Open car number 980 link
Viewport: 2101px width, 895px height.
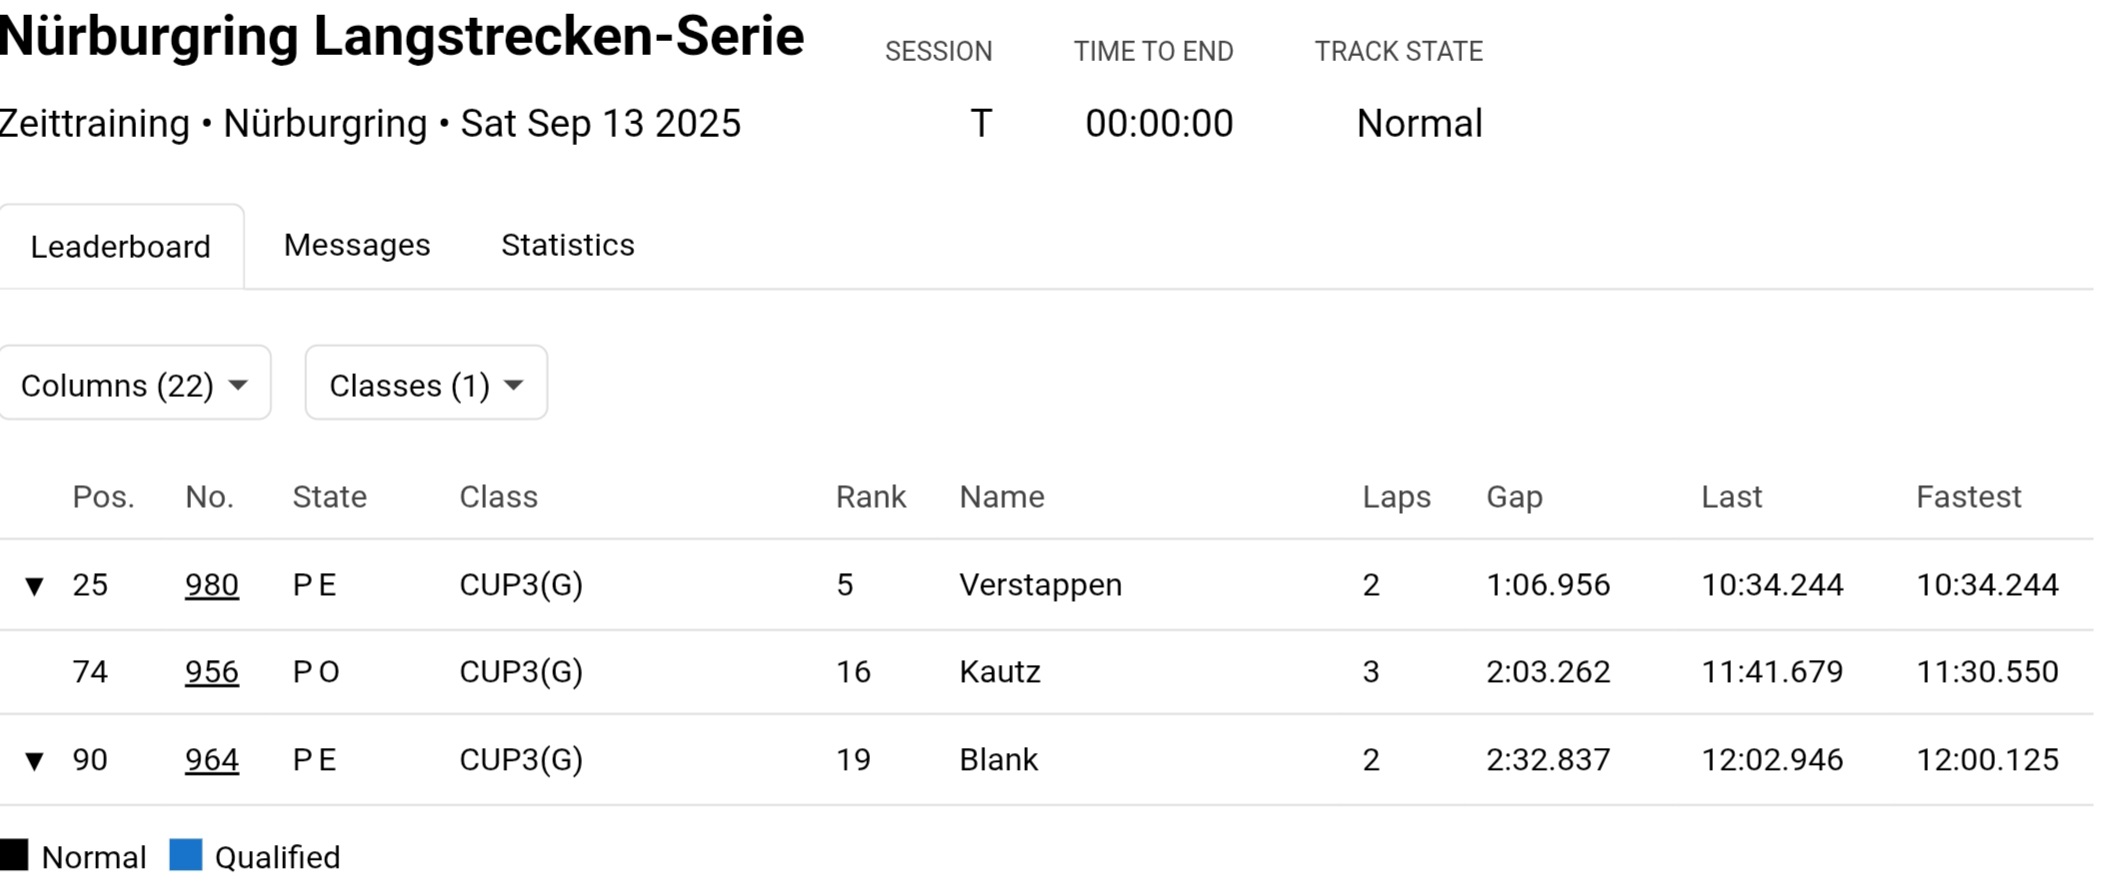tap(212, 585)
